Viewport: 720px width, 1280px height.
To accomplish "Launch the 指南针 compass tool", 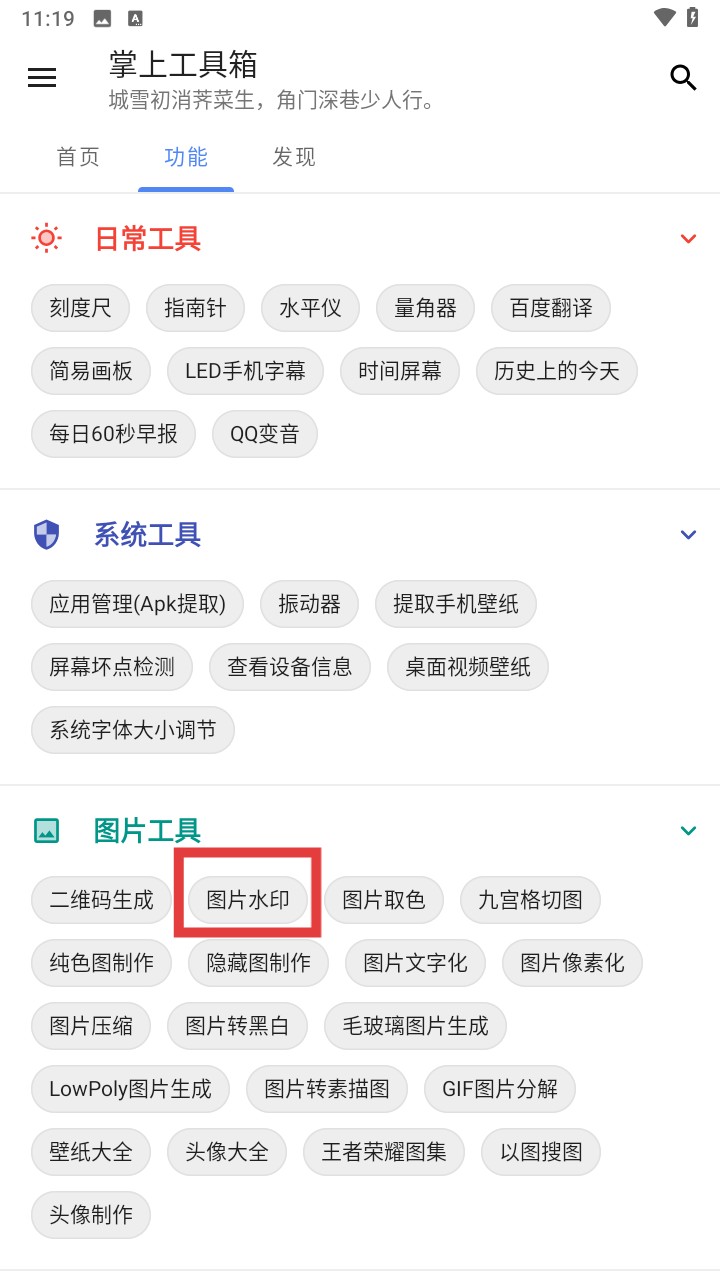I will click(195, 308).
